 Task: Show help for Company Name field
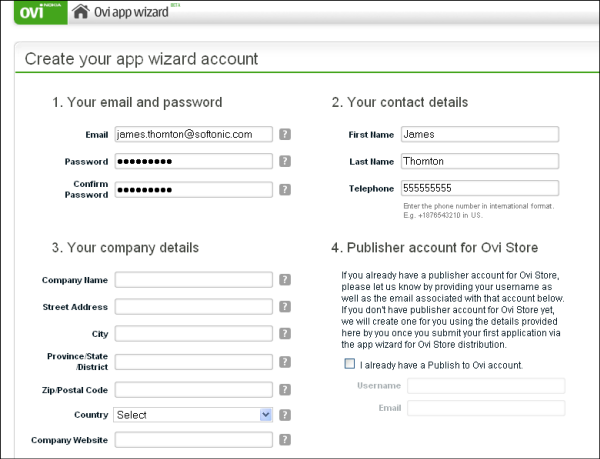click(285, 280)
